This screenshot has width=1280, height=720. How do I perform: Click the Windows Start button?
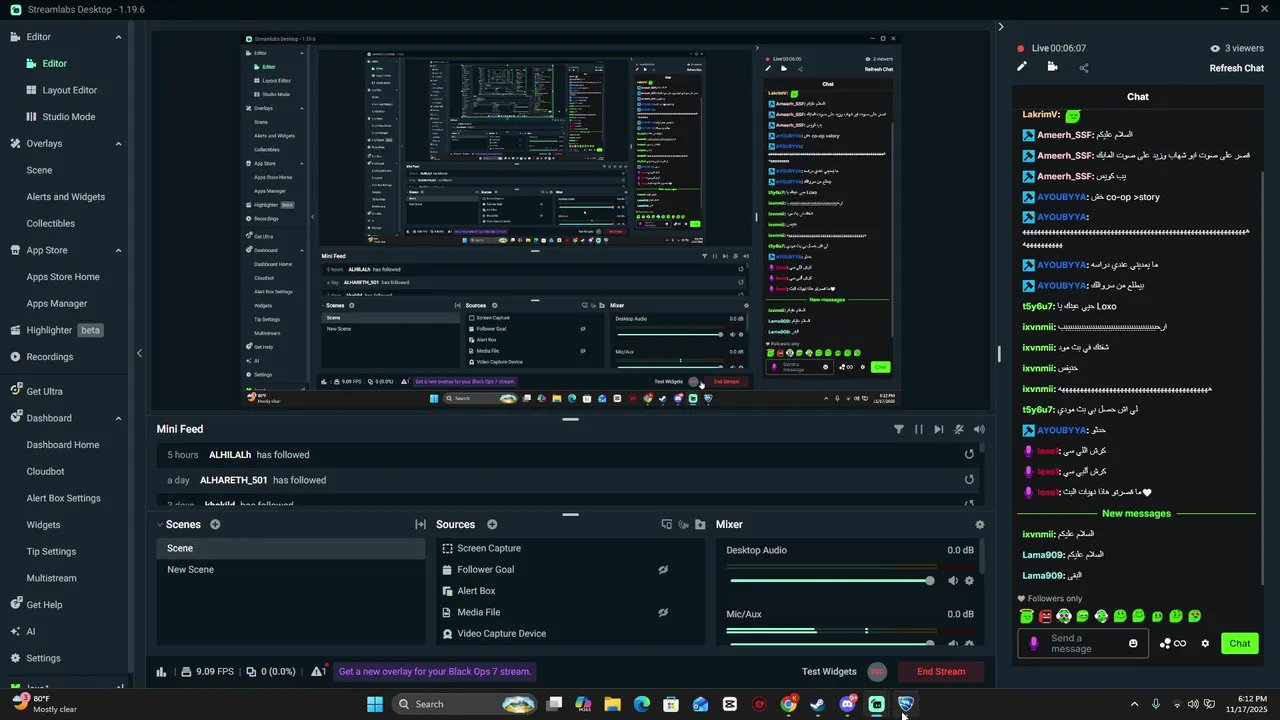tap(375, 704)
